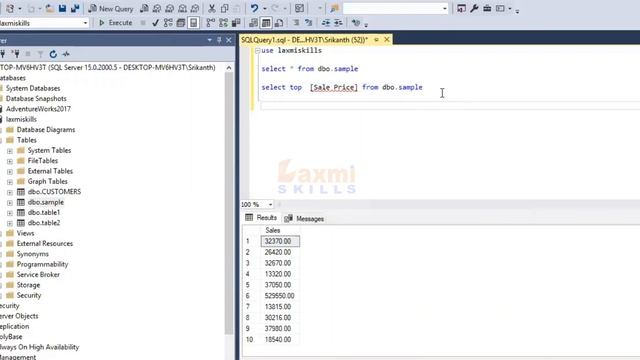Close the SQLQuery1.sql tab

pyautogui.click(x=387, y=40)
